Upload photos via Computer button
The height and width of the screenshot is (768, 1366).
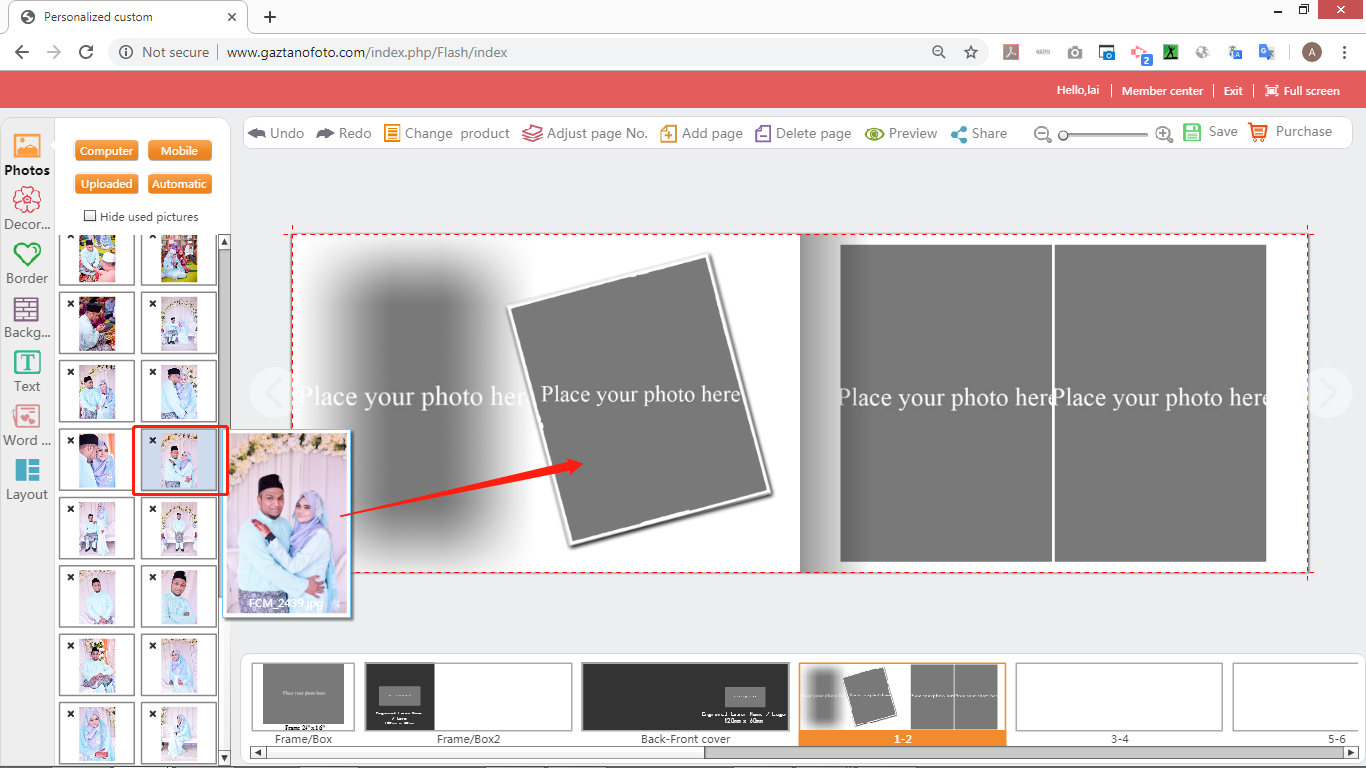pyautogui.click(x=107, y=151)
